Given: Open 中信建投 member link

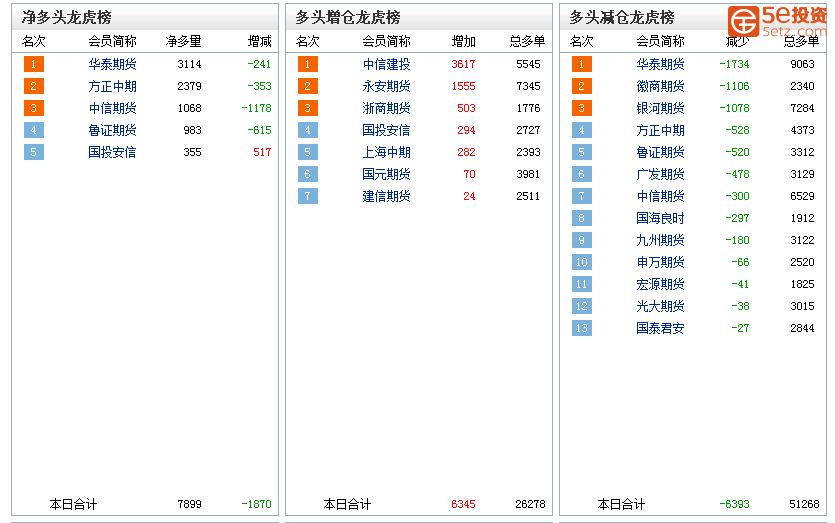Looking at the screenshot, I should point(387,64).
